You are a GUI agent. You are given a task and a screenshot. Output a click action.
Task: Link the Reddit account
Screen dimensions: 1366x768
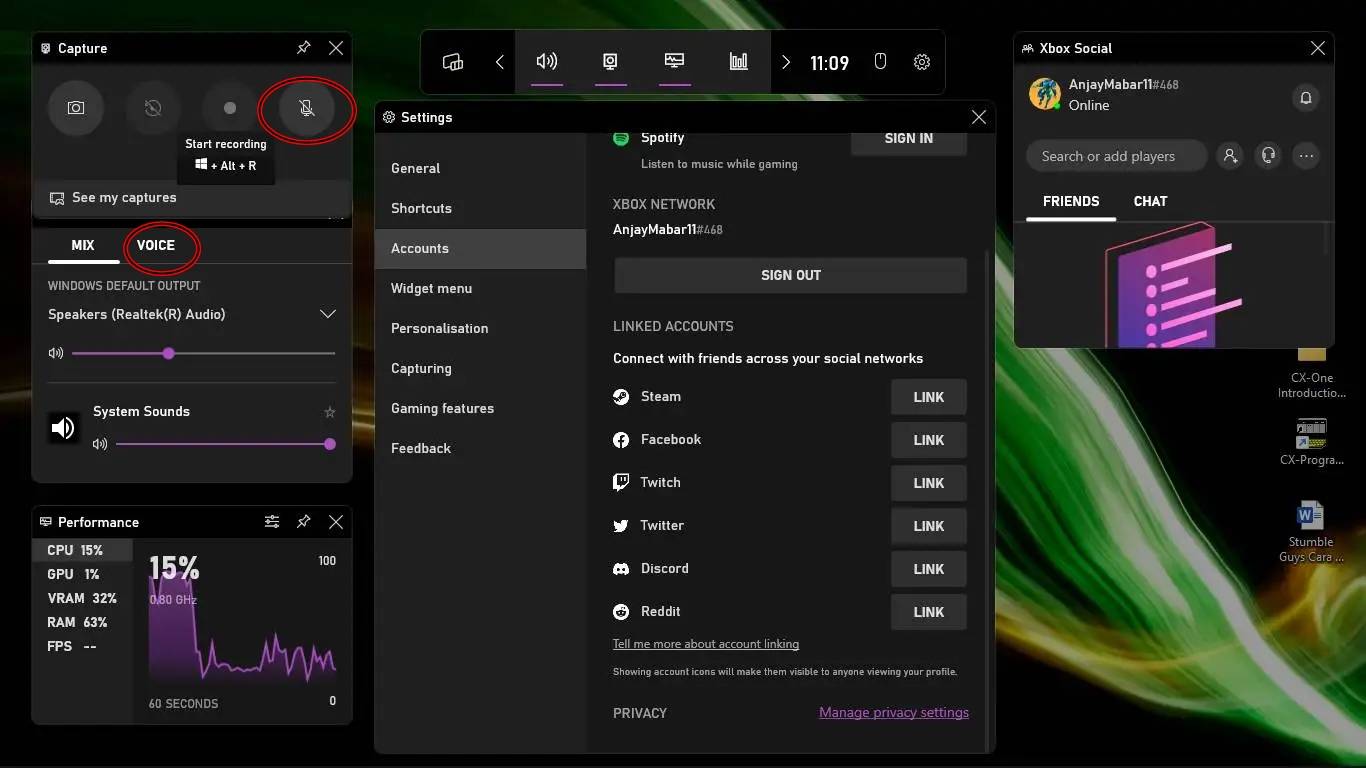tap(929, 612)
